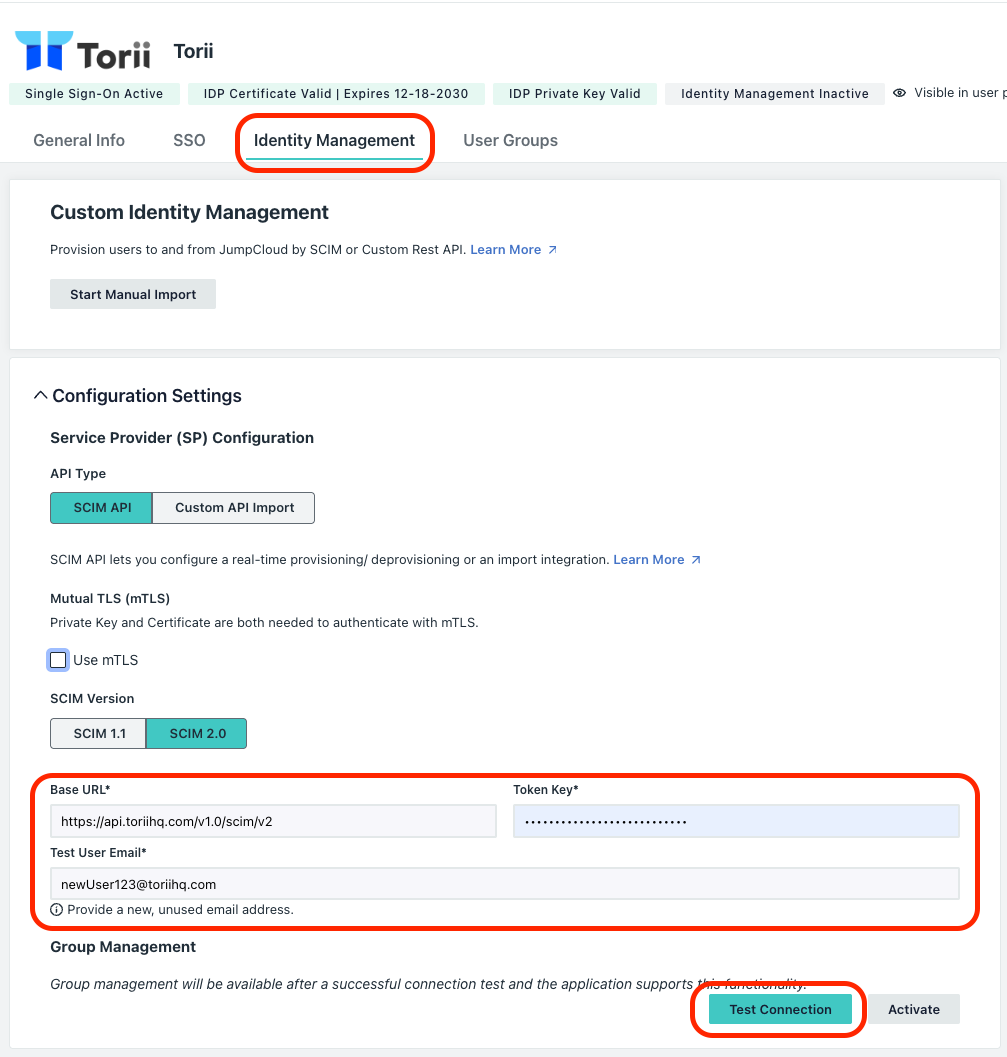Collapse the Configuration Settings chevron
Viewport: 1007px width, 1057px height.
(40, 395)
